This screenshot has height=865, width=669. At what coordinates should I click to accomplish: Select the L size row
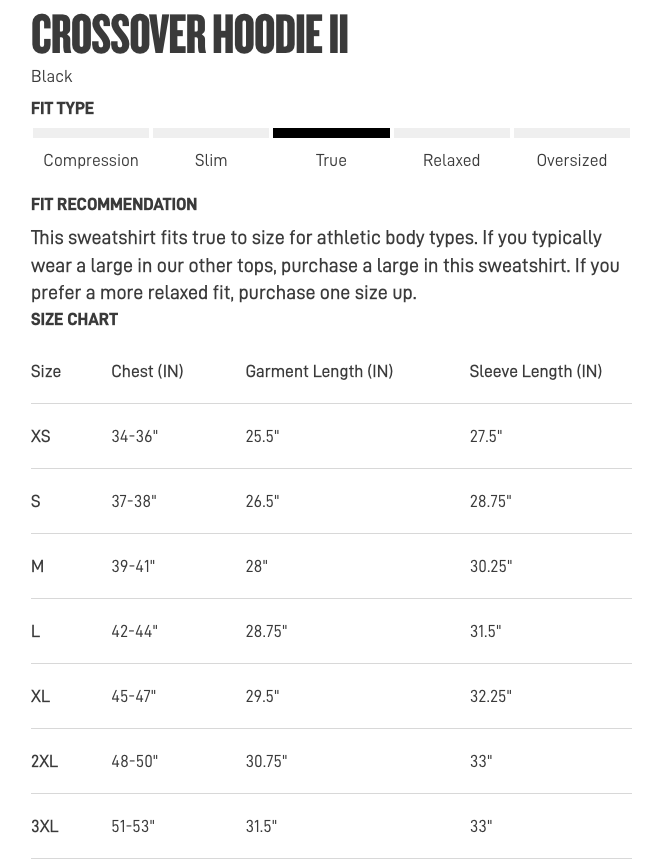pyautogui.click(x=331, y=631)
